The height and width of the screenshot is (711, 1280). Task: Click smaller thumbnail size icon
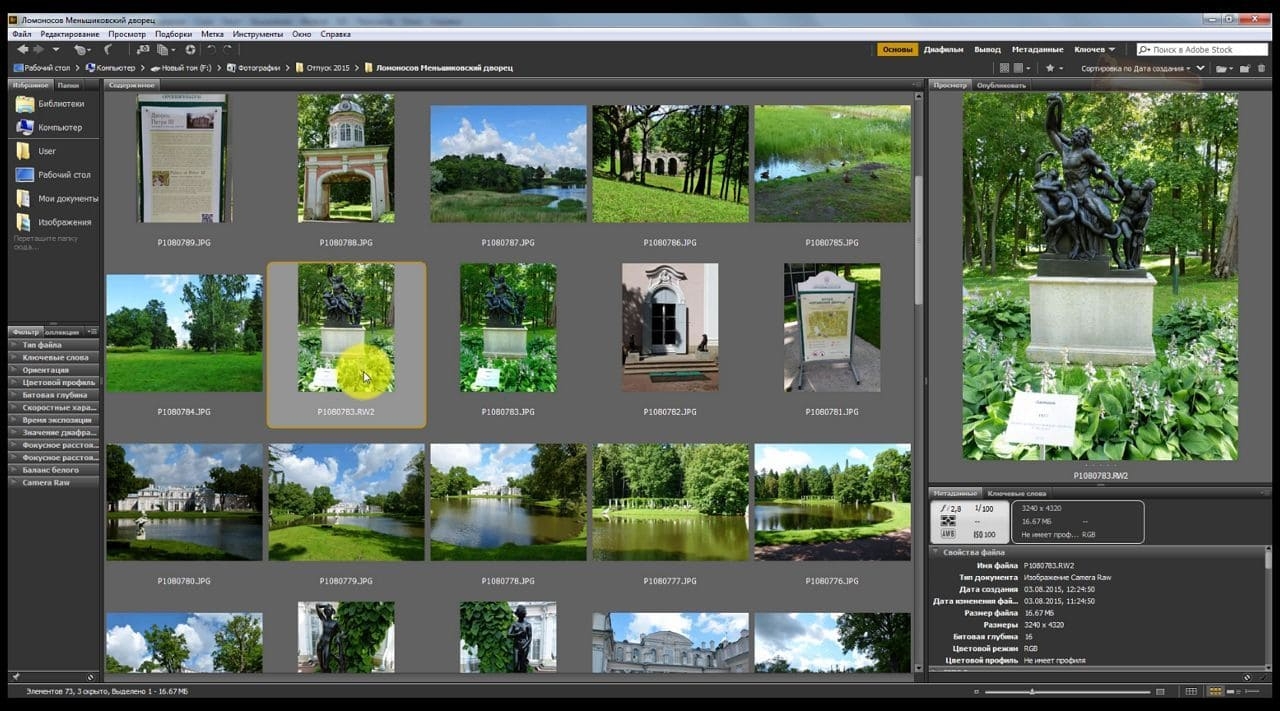[x=976, y=691]
